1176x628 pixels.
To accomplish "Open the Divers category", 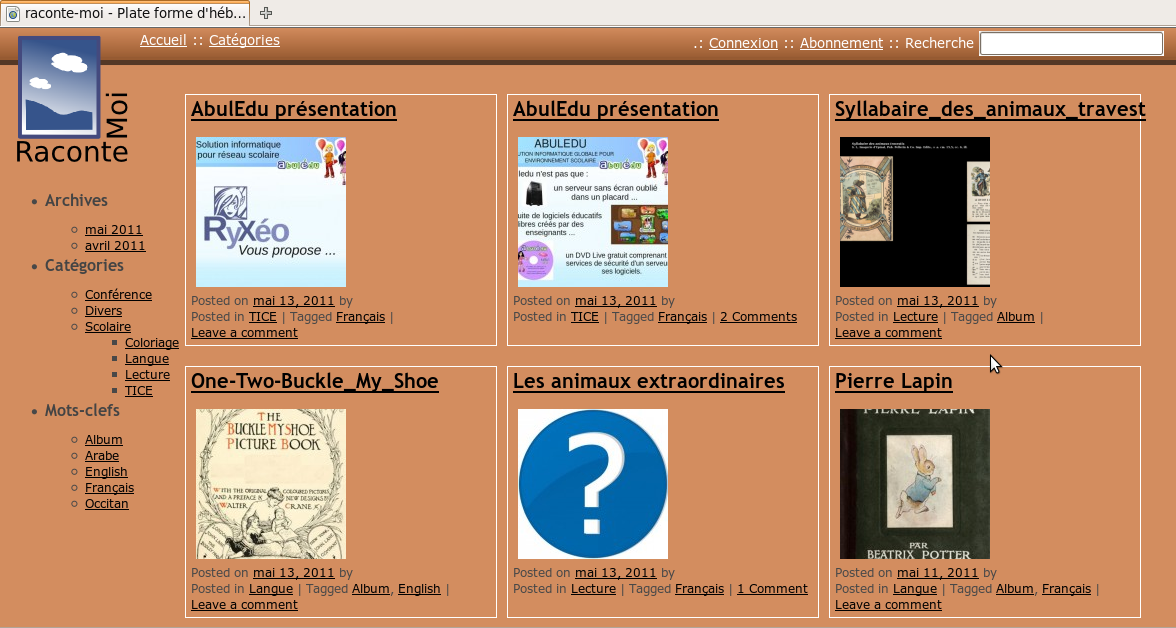I will (x=103, y=311).
